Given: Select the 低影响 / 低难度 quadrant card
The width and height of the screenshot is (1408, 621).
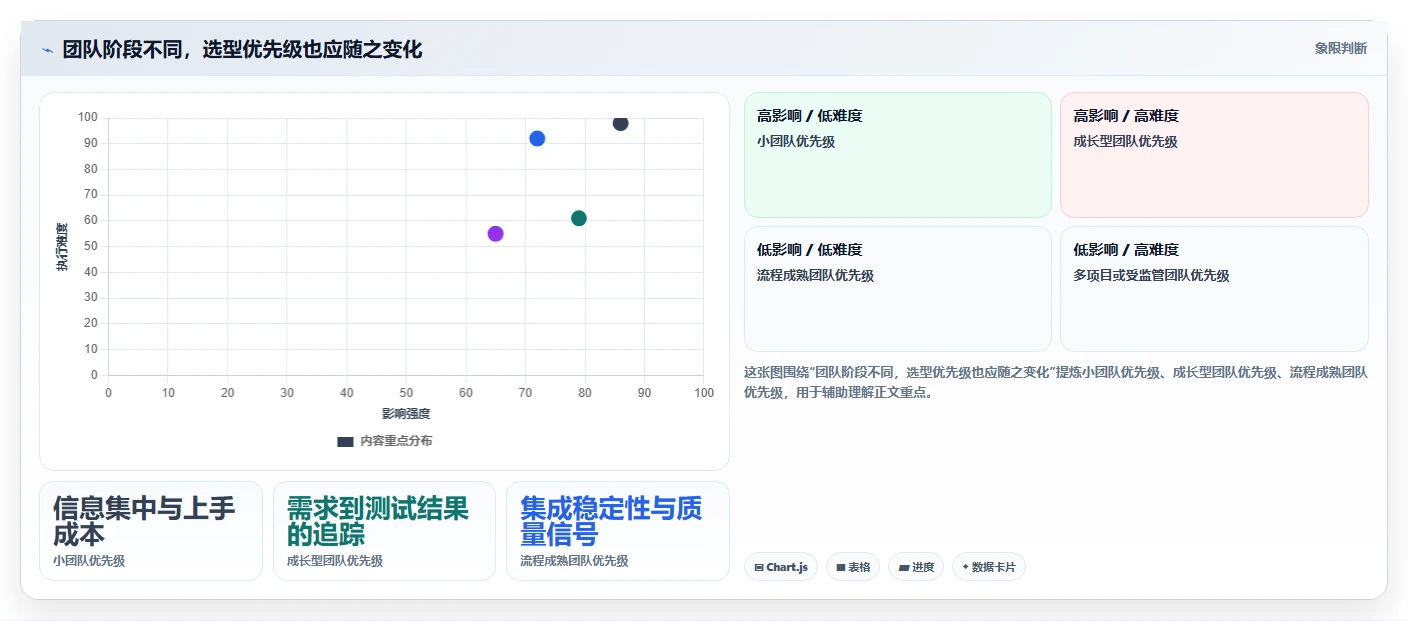Looking at the screenshot, I should [x=898, y=289].
